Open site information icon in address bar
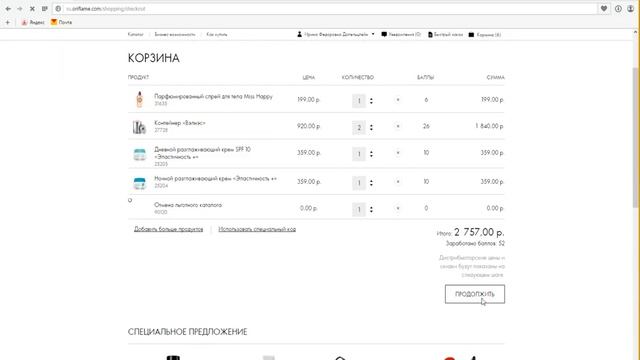This screenshot has width=640, height=360. (x=58, y=9)
